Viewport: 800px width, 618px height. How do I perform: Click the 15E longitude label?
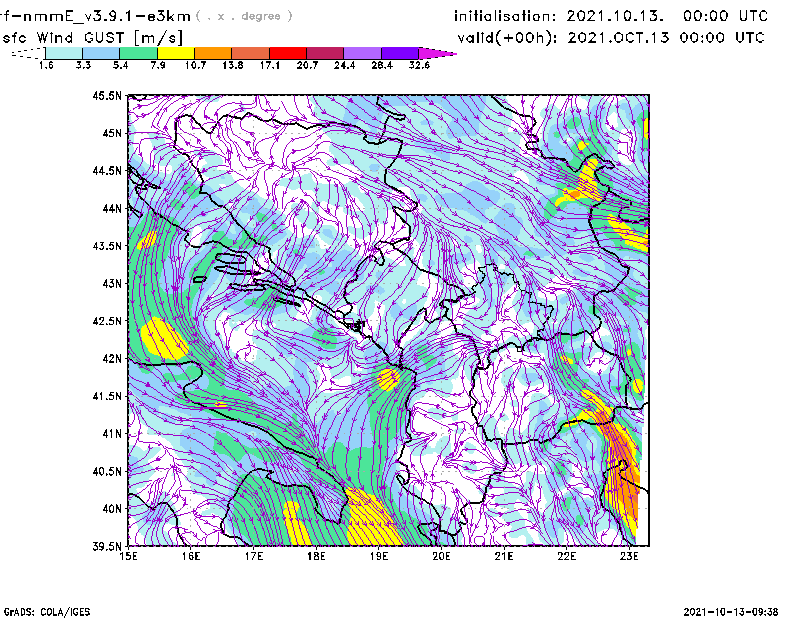pos(128,556)
